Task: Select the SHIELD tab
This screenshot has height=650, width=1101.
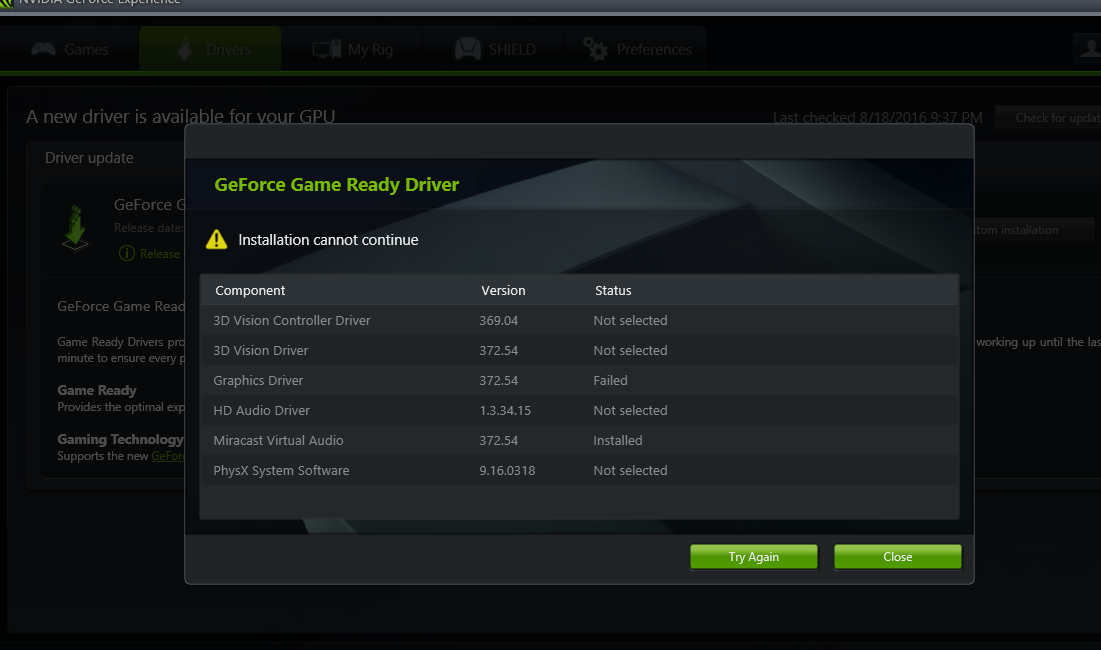Action: pyautogui.click(x=494, y=49)
